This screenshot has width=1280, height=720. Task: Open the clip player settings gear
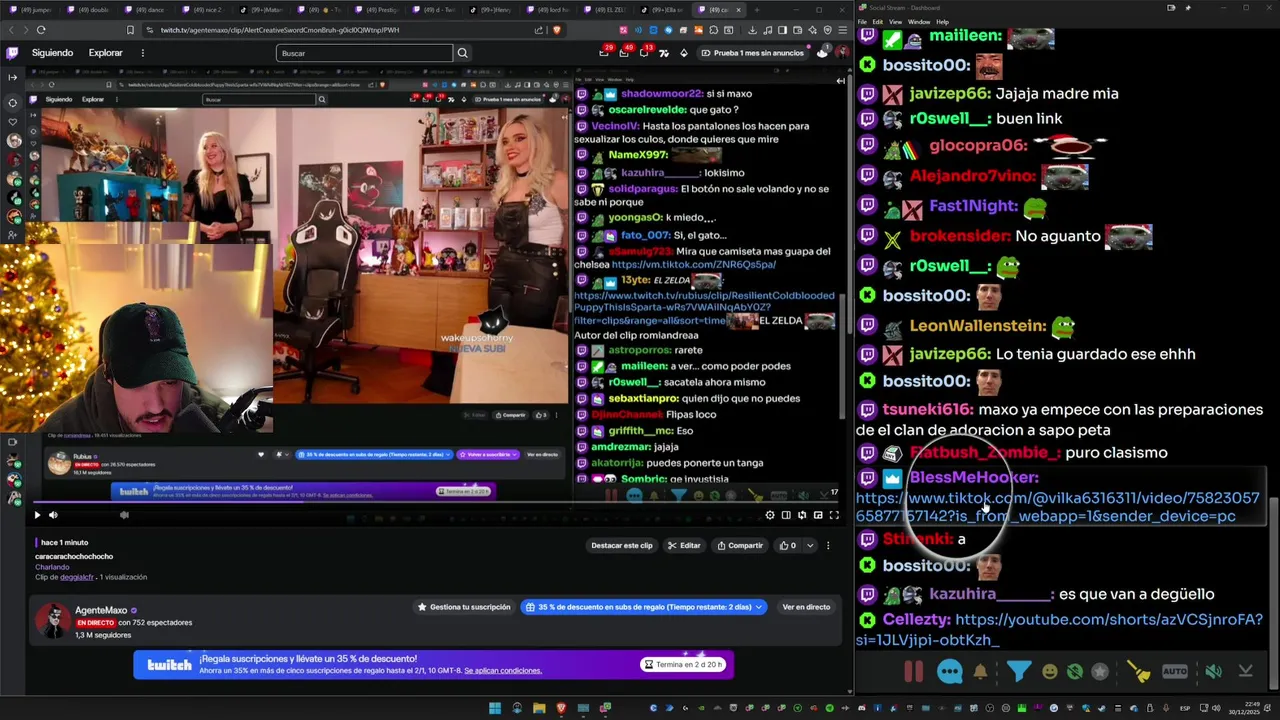tap(770, 515)
